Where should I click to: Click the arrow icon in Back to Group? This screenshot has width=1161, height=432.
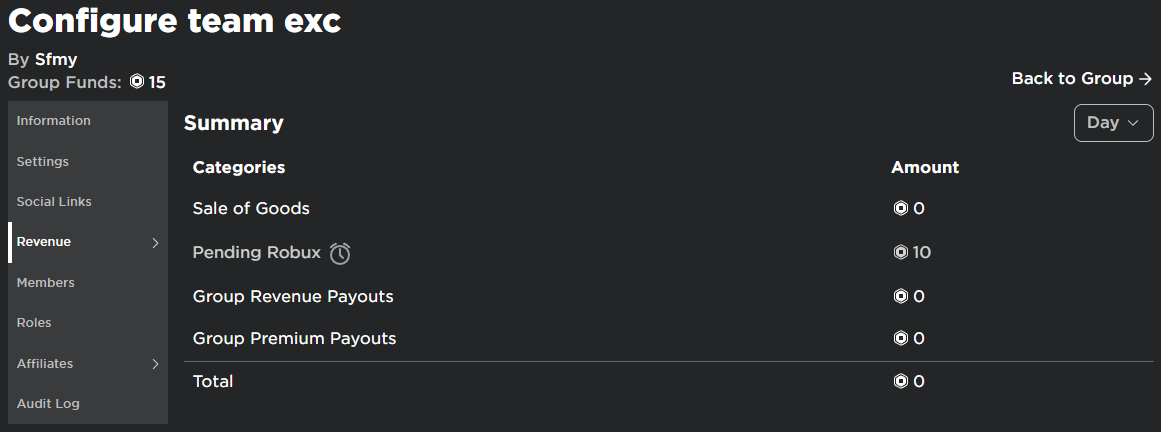point(1145,79)
